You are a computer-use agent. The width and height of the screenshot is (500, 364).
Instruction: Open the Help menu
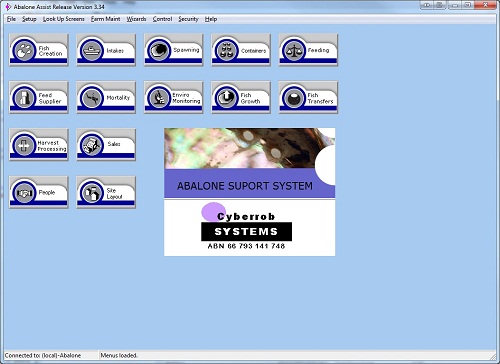pyautogui.click(x=211, y=19)
